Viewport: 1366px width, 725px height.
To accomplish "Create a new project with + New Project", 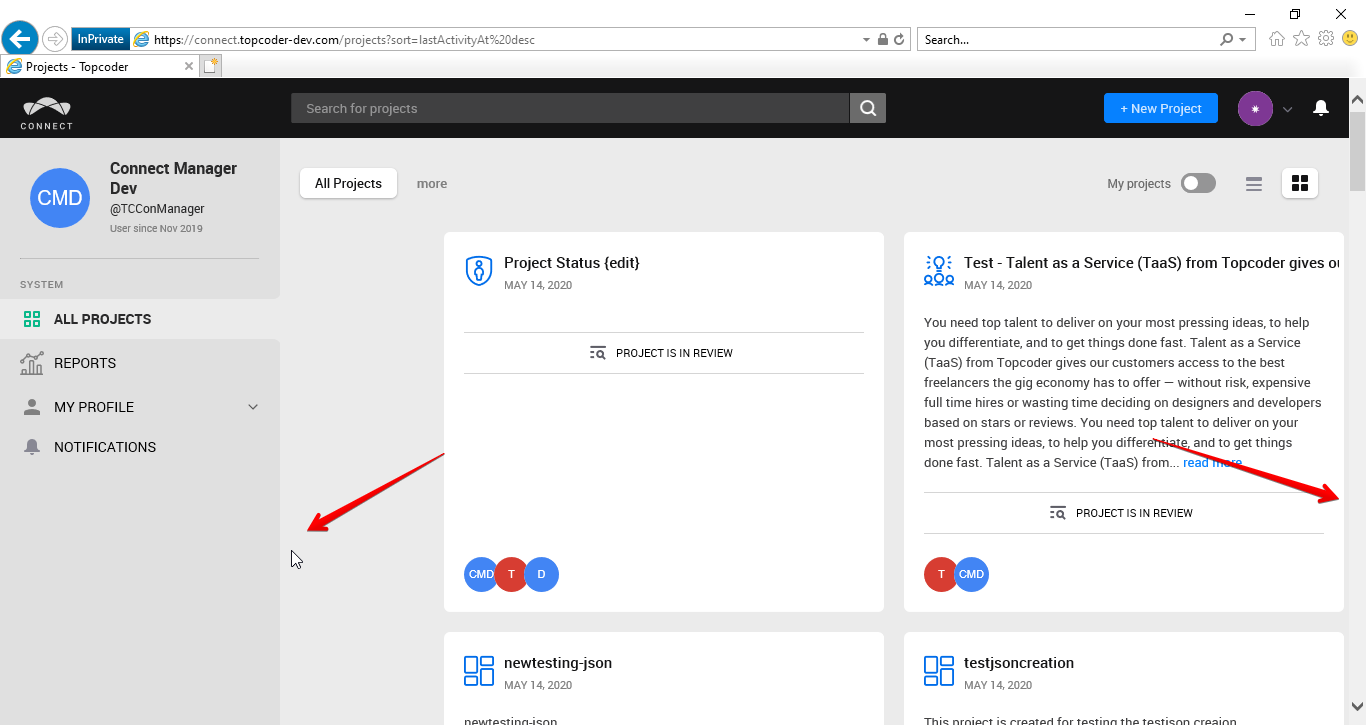I will [x=1161, y=108].
